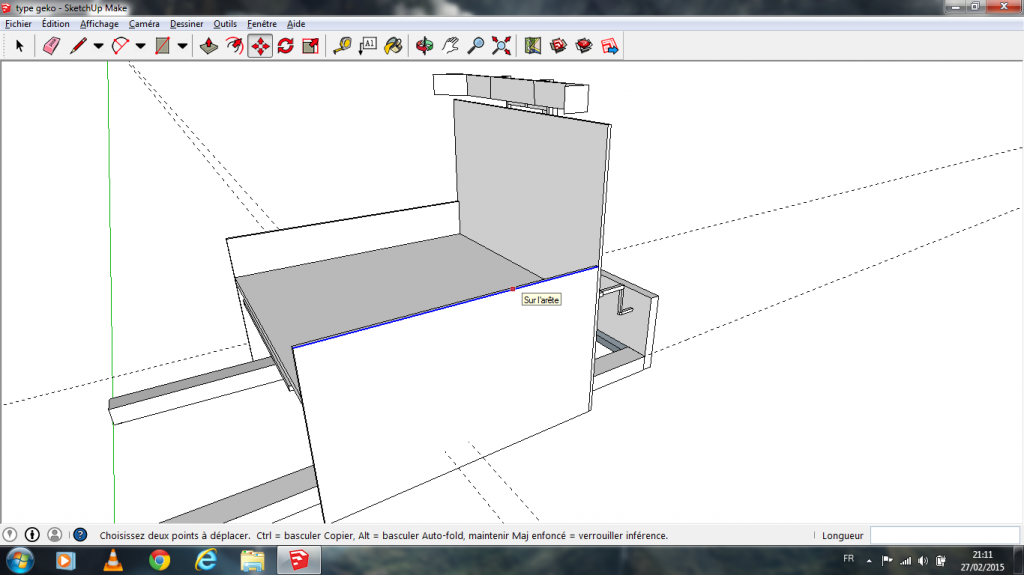
Task: Open the Dessiner menu
Action: 187,24
